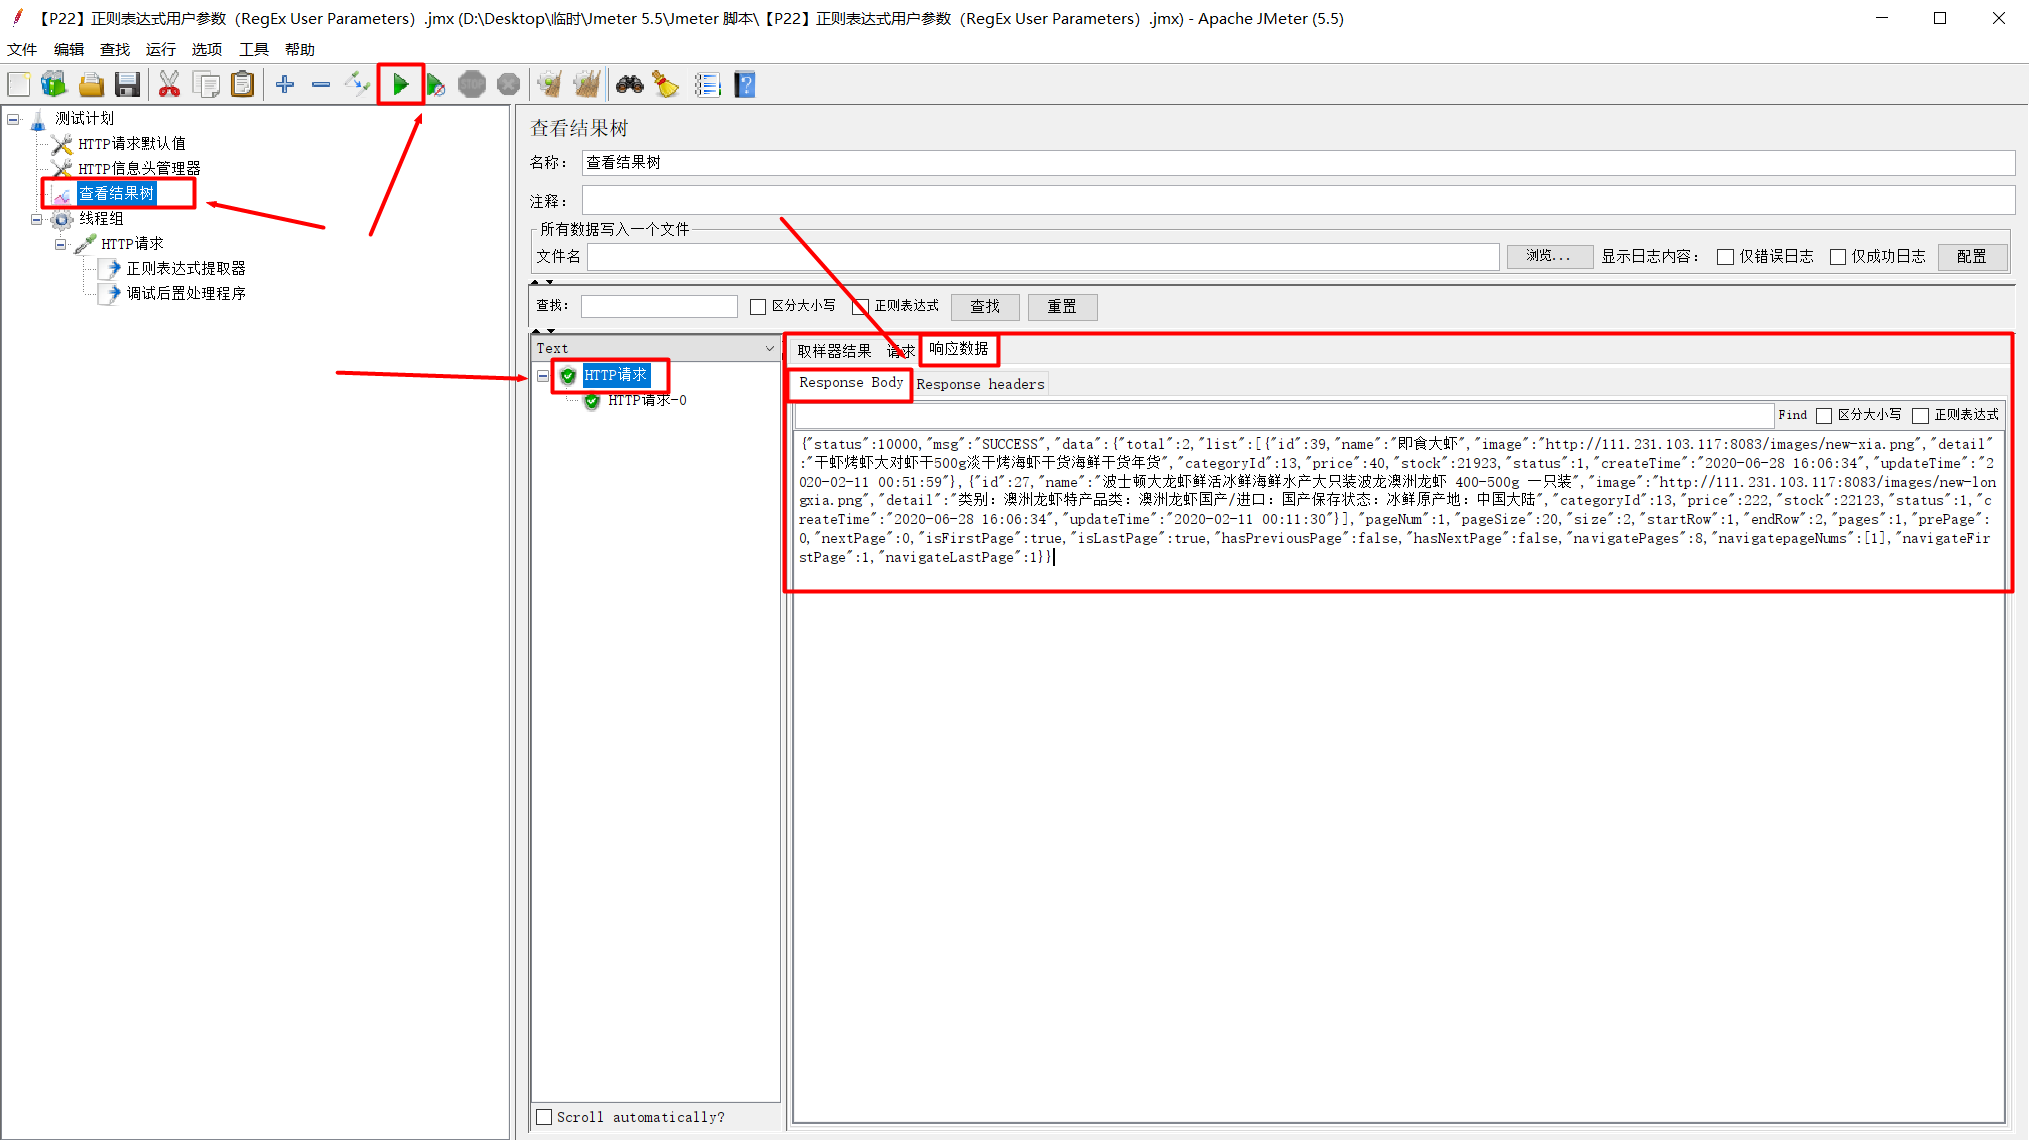2029x1140 pixels.
Task: Collapse HTTP请求 expander in test plan
Action: 61,244
